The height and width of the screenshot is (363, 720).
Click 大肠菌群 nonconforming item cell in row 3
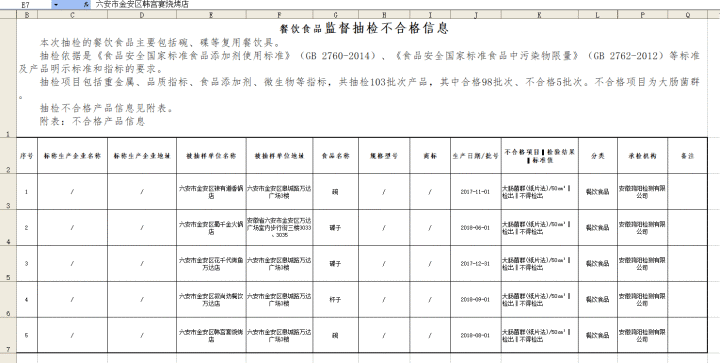click(540, 192)
